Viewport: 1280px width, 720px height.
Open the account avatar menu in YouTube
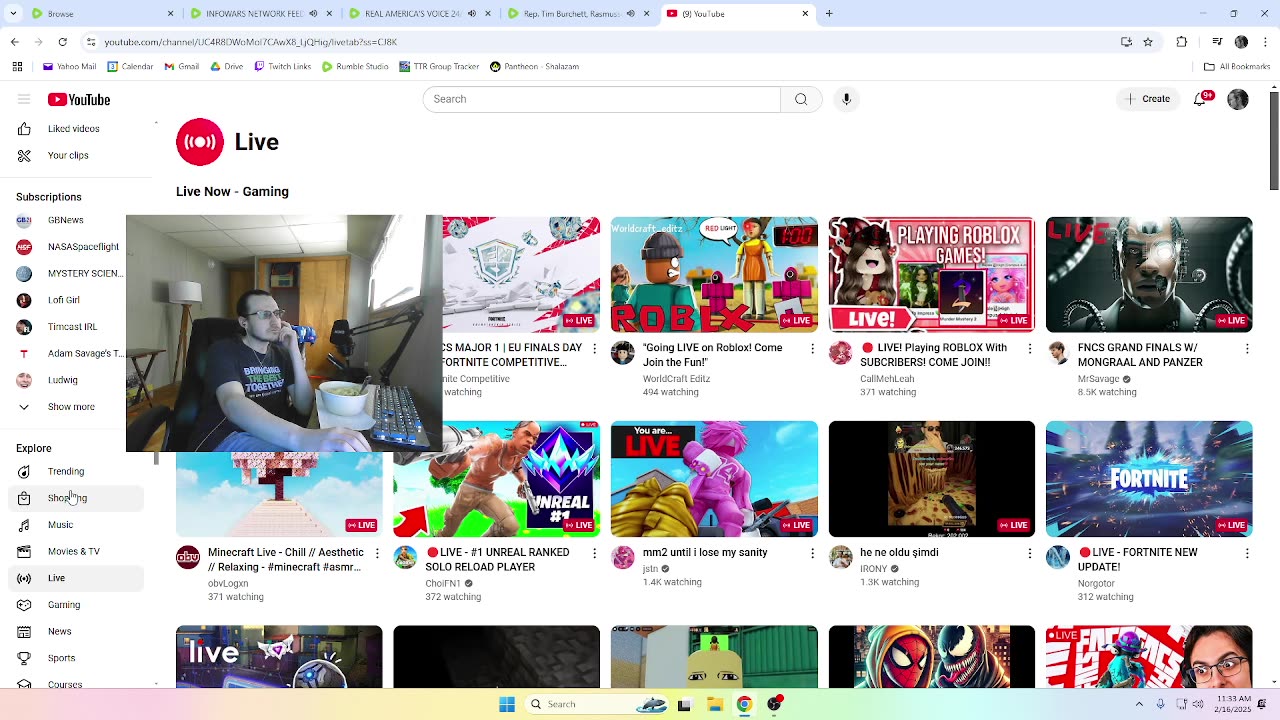(x=1238, y=99)
